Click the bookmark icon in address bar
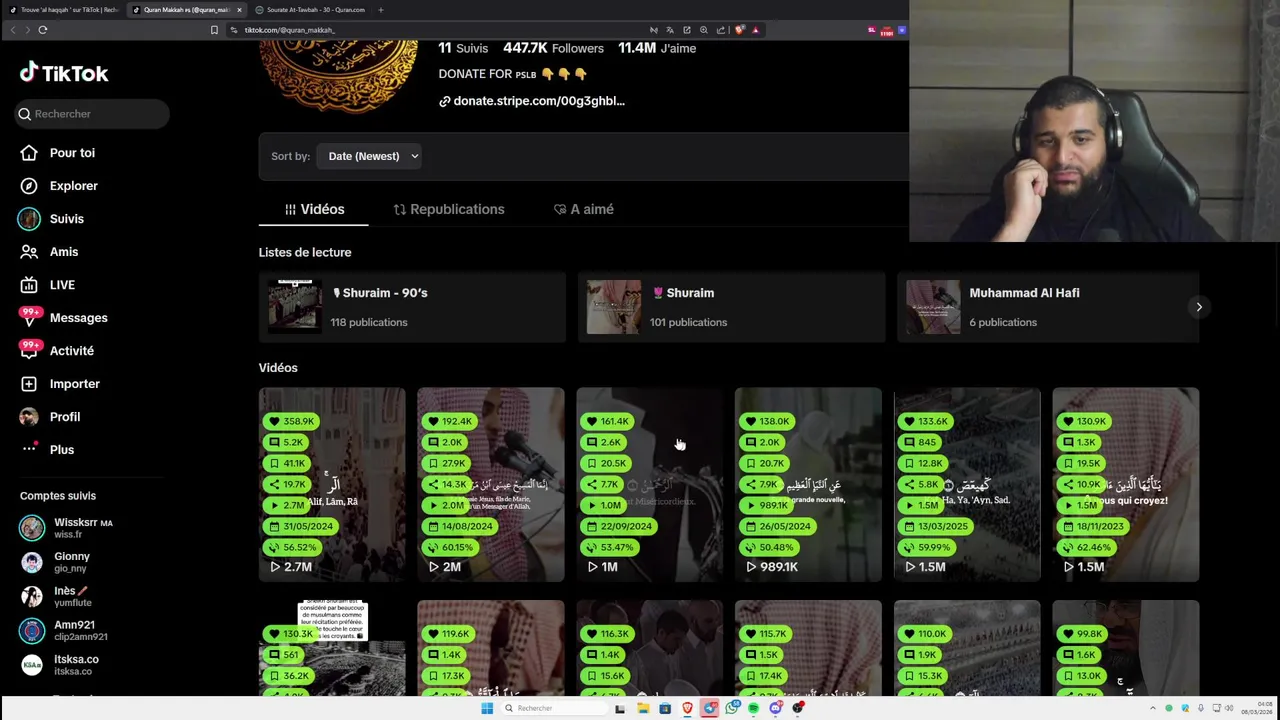The image size is (1280, 720). 214,30
